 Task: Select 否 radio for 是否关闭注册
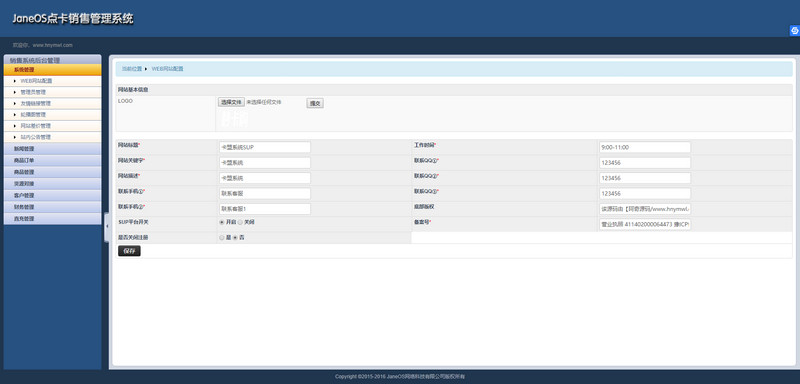[x=235, y=238]
